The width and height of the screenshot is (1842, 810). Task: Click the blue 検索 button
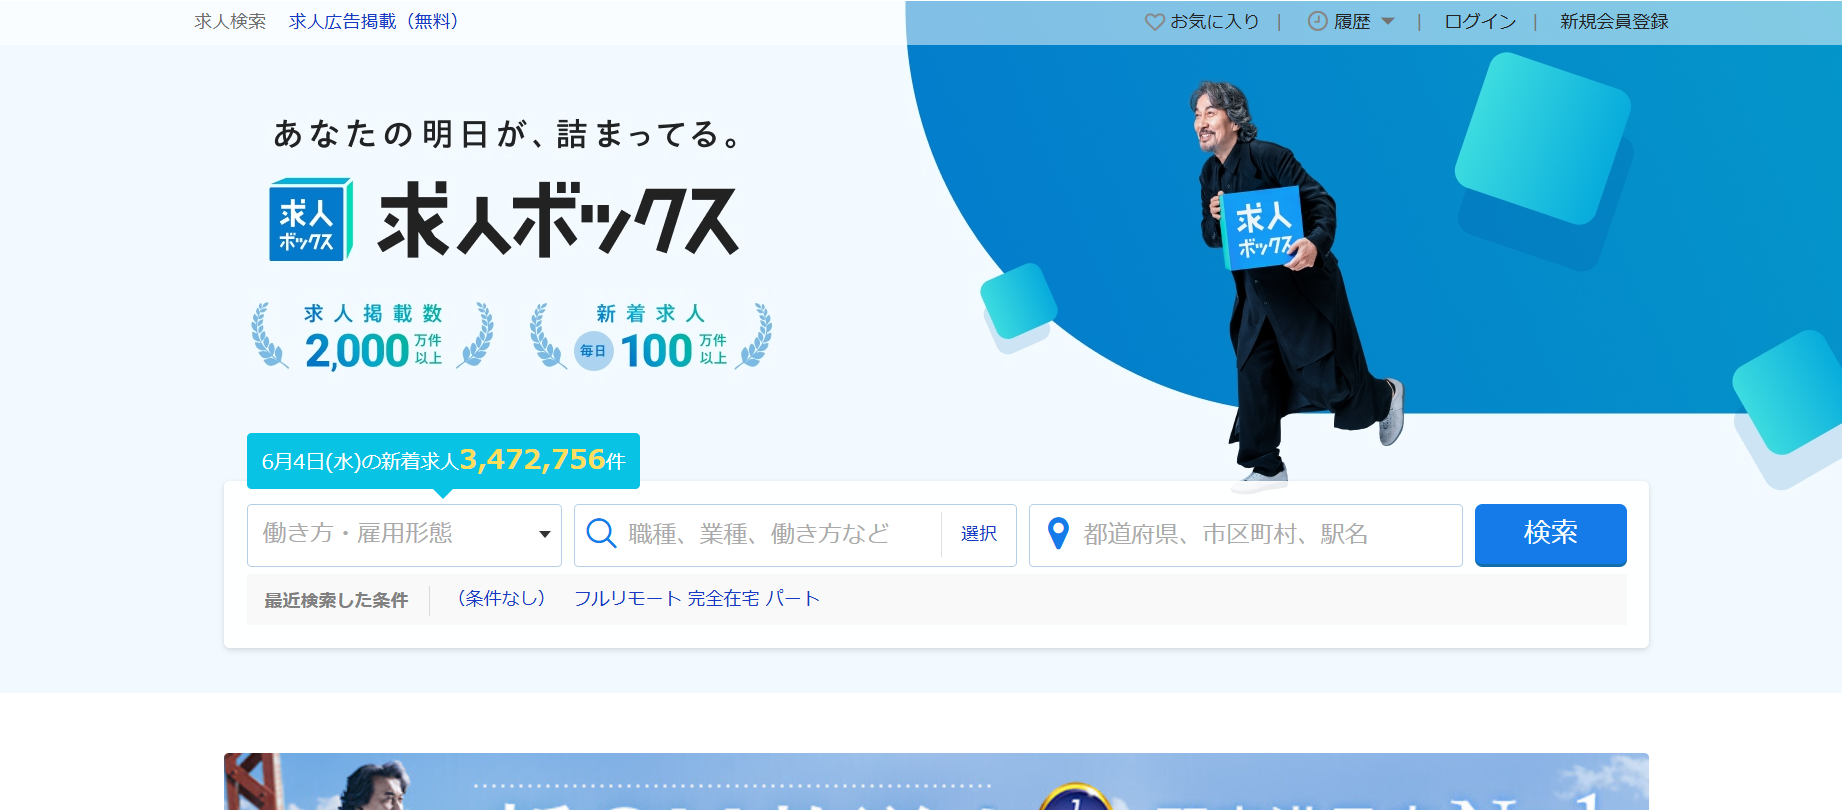(1551, 535)
